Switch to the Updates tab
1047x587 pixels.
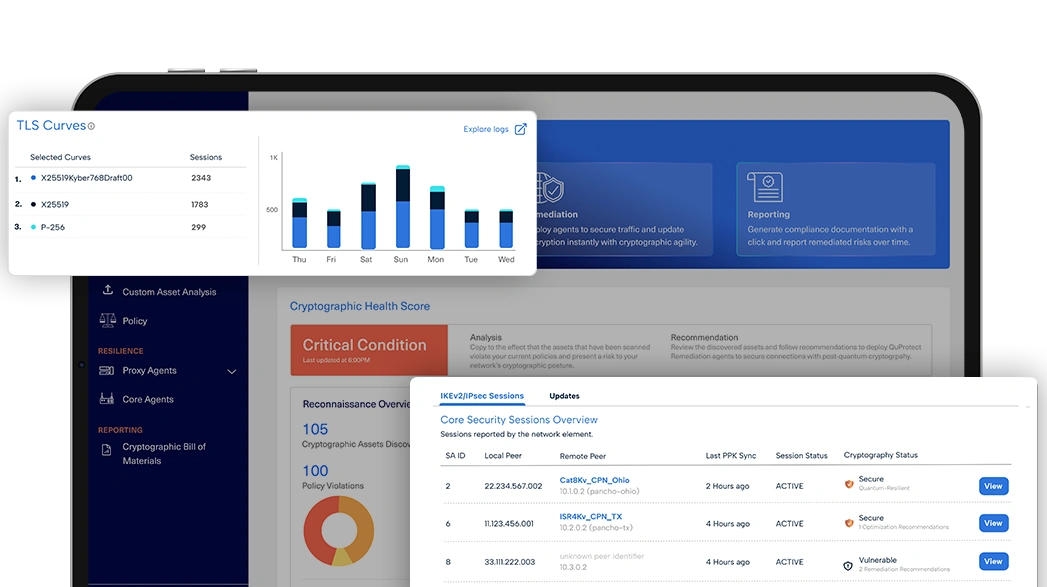(564, 396)
